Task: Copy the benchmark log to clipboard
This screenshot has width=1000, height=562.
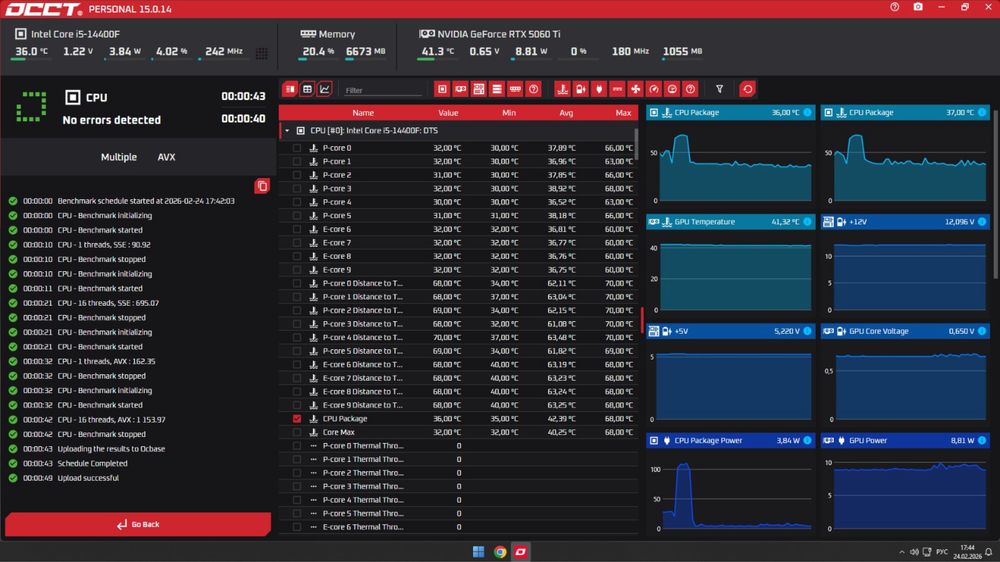Action: pos(261,186)
